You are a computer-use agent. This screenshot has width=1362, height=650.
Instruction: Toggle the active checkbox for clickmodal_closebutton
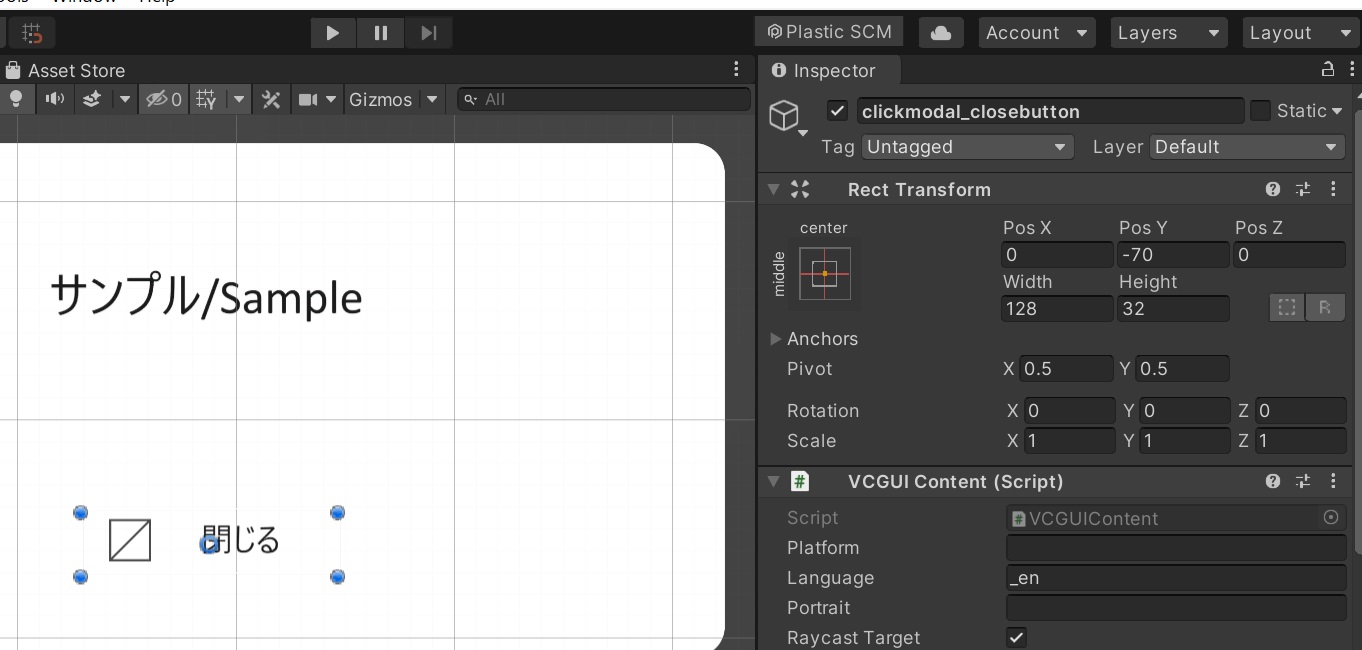[838, 111]
